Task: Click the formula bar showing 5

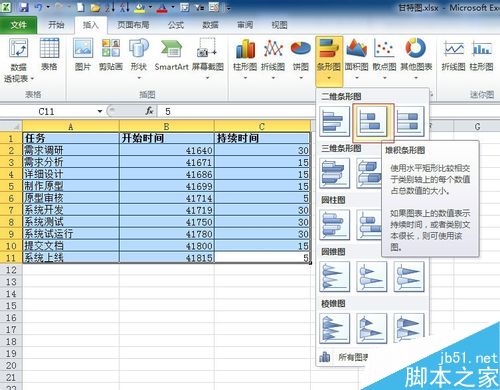Action: click(x=328, y=111)
